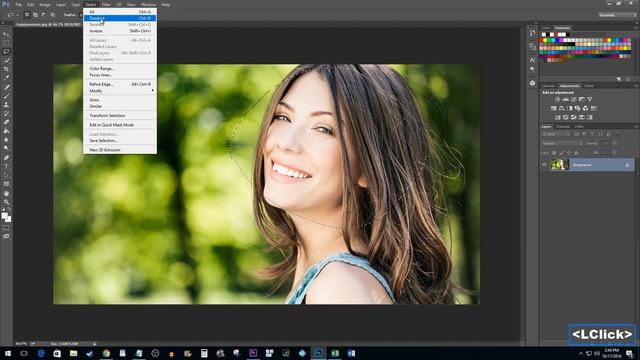Toggle filter for pixel layers
This screenshot has height=360, width=640.
576,134
